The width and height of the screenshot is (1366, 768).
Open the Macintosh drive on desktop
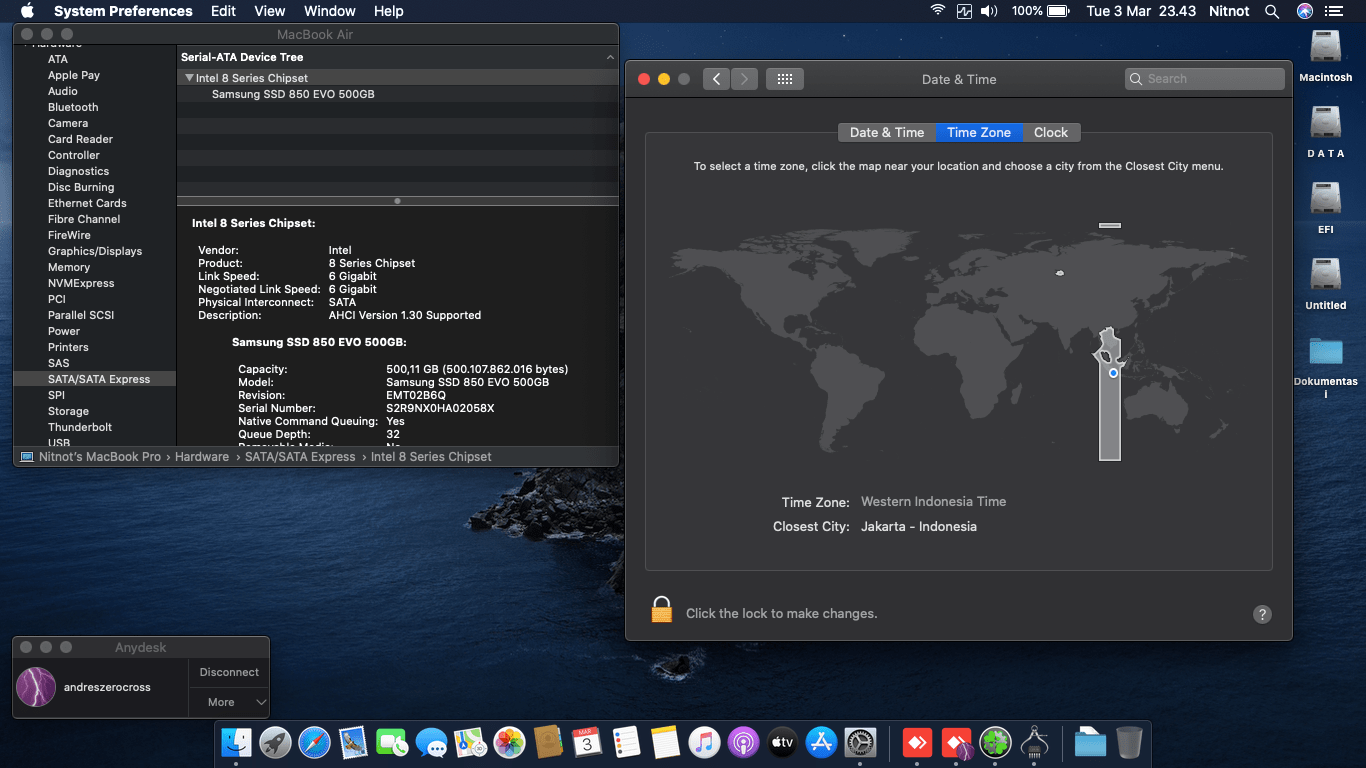(1326, 56)
